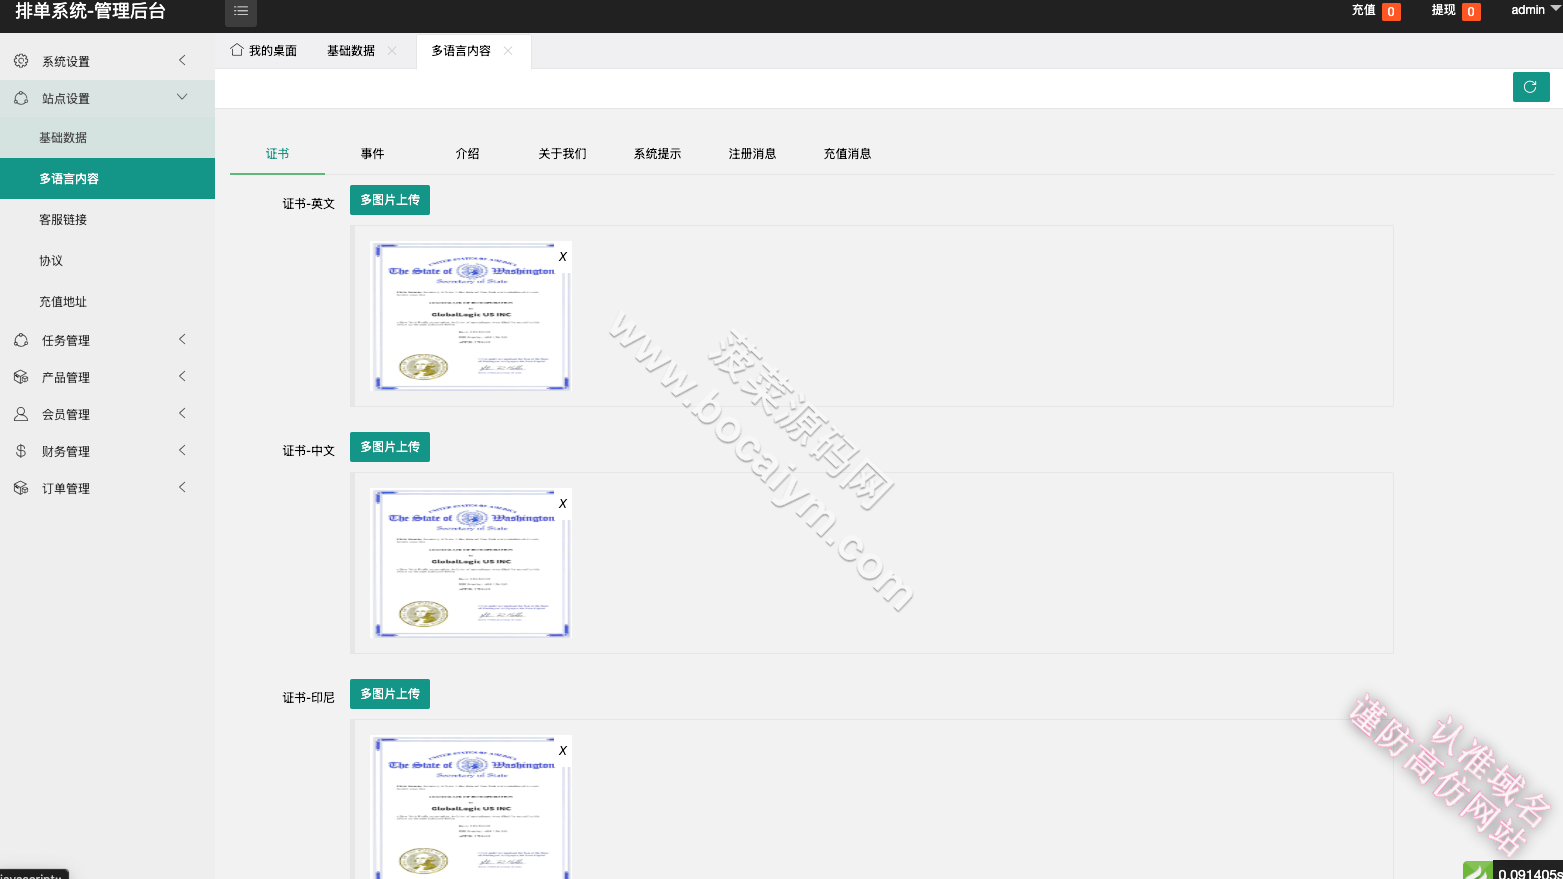The width and height of the screenshot is (1563, 879).
Task: Close the 基础数据 tab
Action: [392, 51]
